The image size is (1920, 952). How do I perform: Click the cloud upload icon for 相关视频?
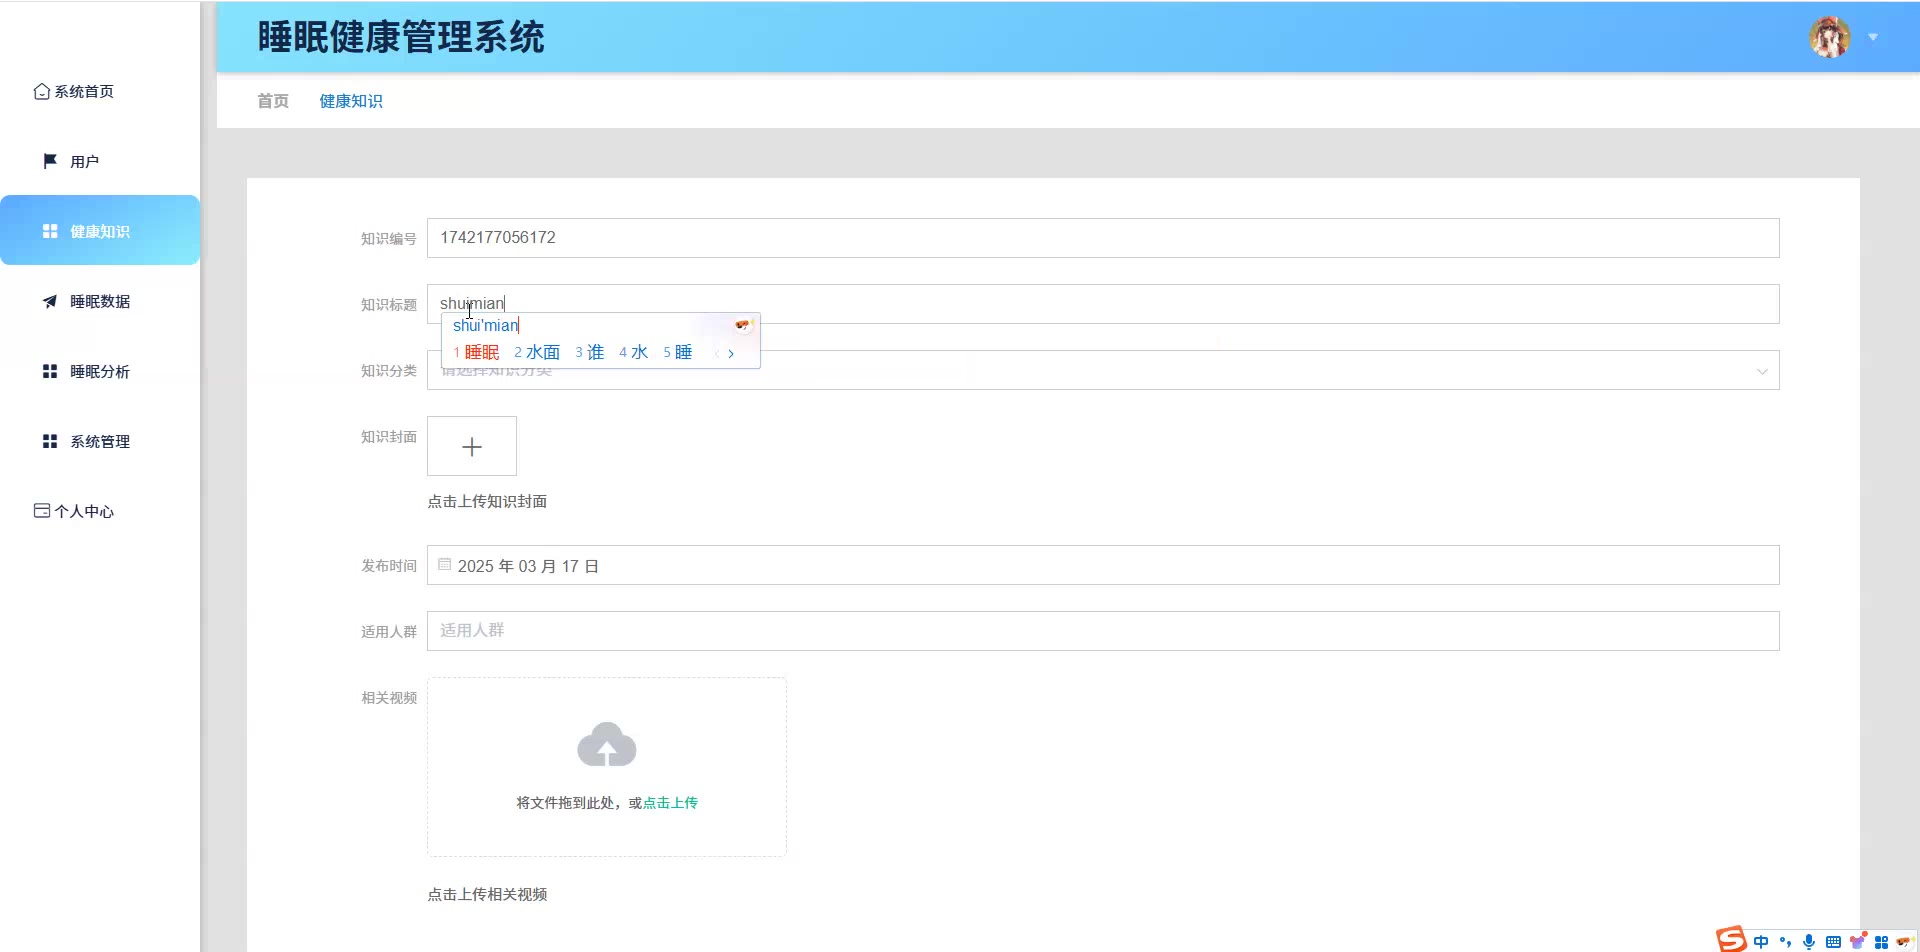[606, 745]
